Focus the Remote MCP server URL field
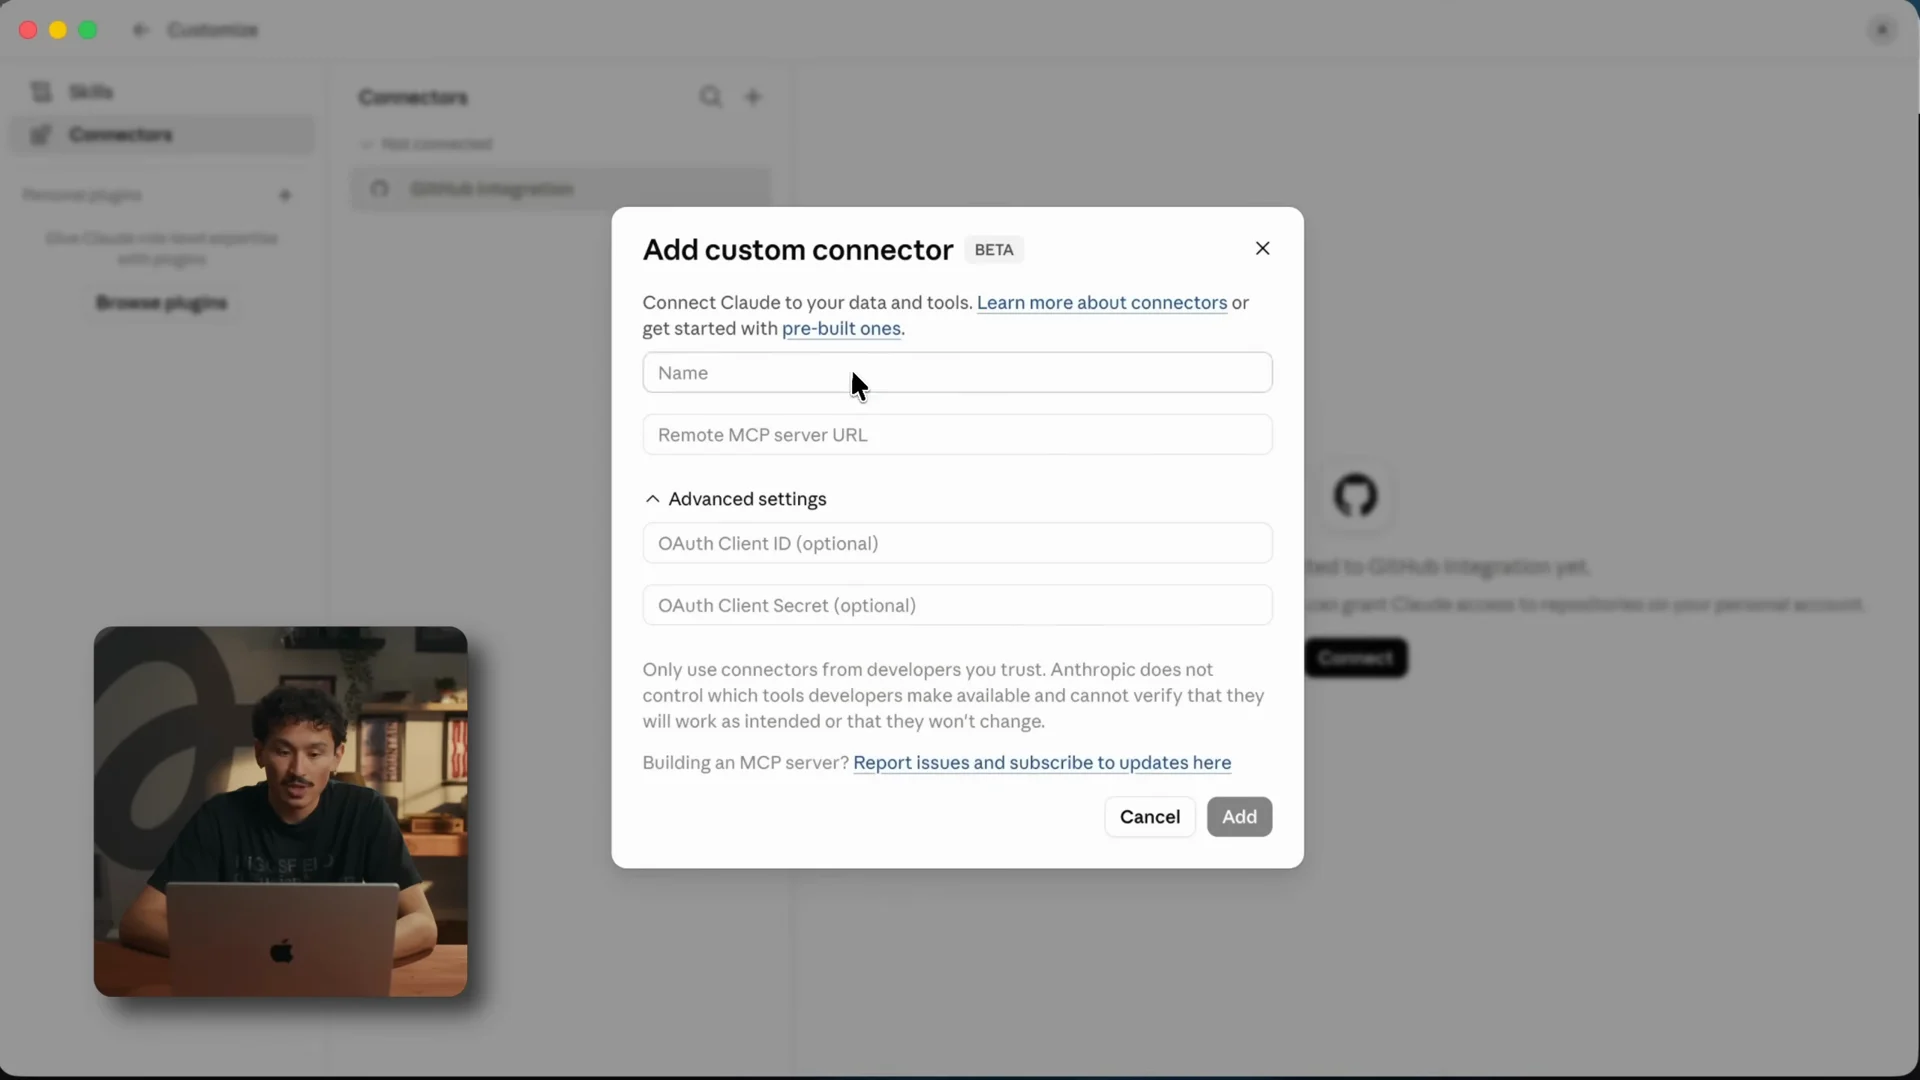Image resolution: width=1920 pixels, height=1080 pixels. pos(957,434)
